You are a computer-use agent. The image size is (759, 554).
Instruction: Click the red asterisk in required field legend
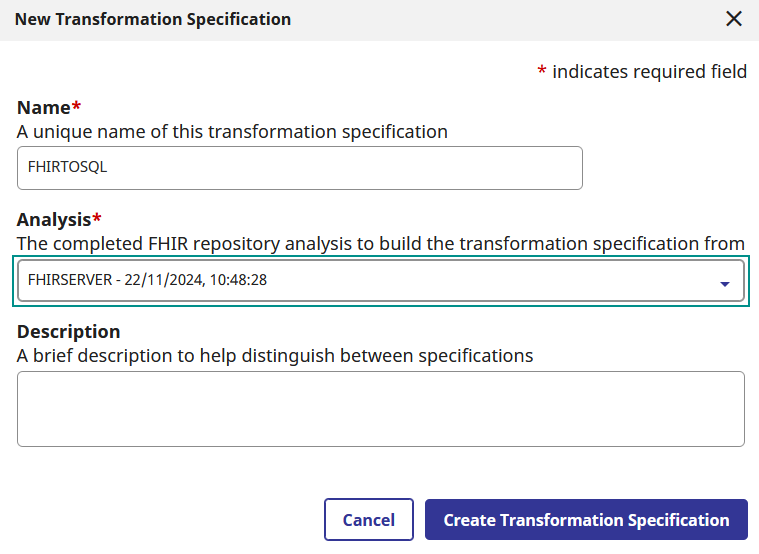click(542, 71)
